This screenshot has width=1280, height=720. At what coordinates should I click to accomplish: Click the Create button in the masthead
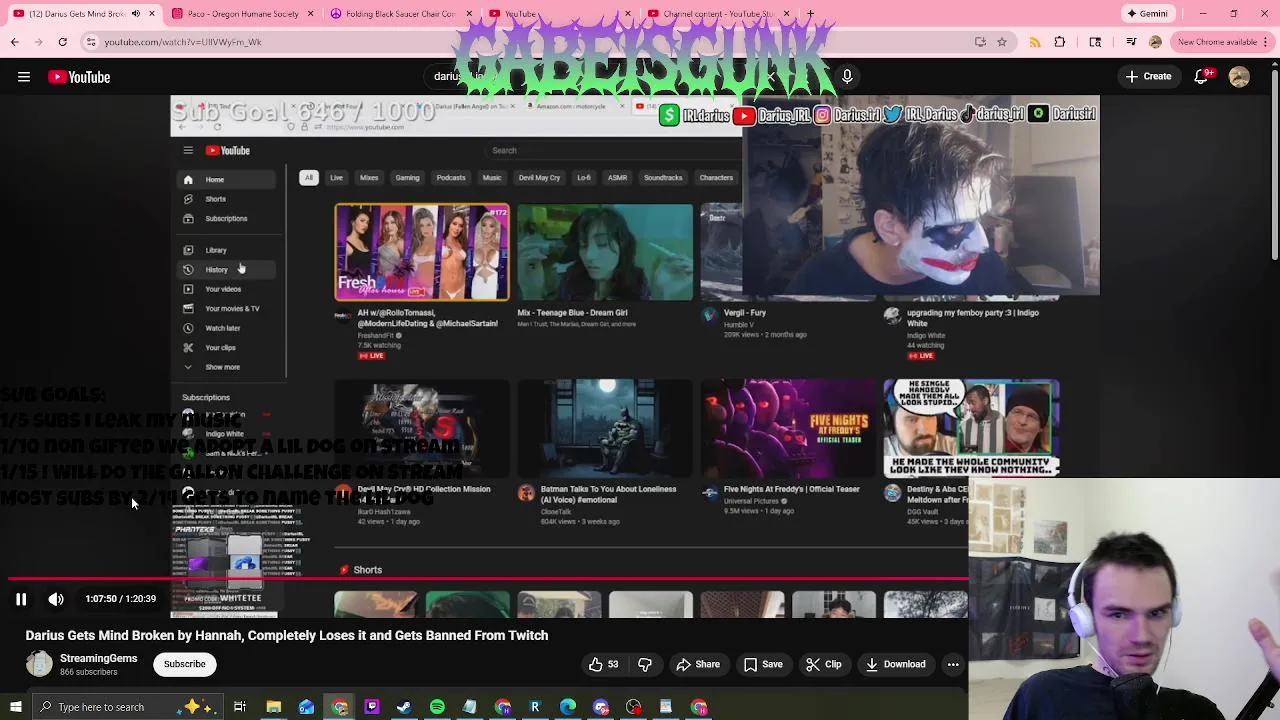1147,76
